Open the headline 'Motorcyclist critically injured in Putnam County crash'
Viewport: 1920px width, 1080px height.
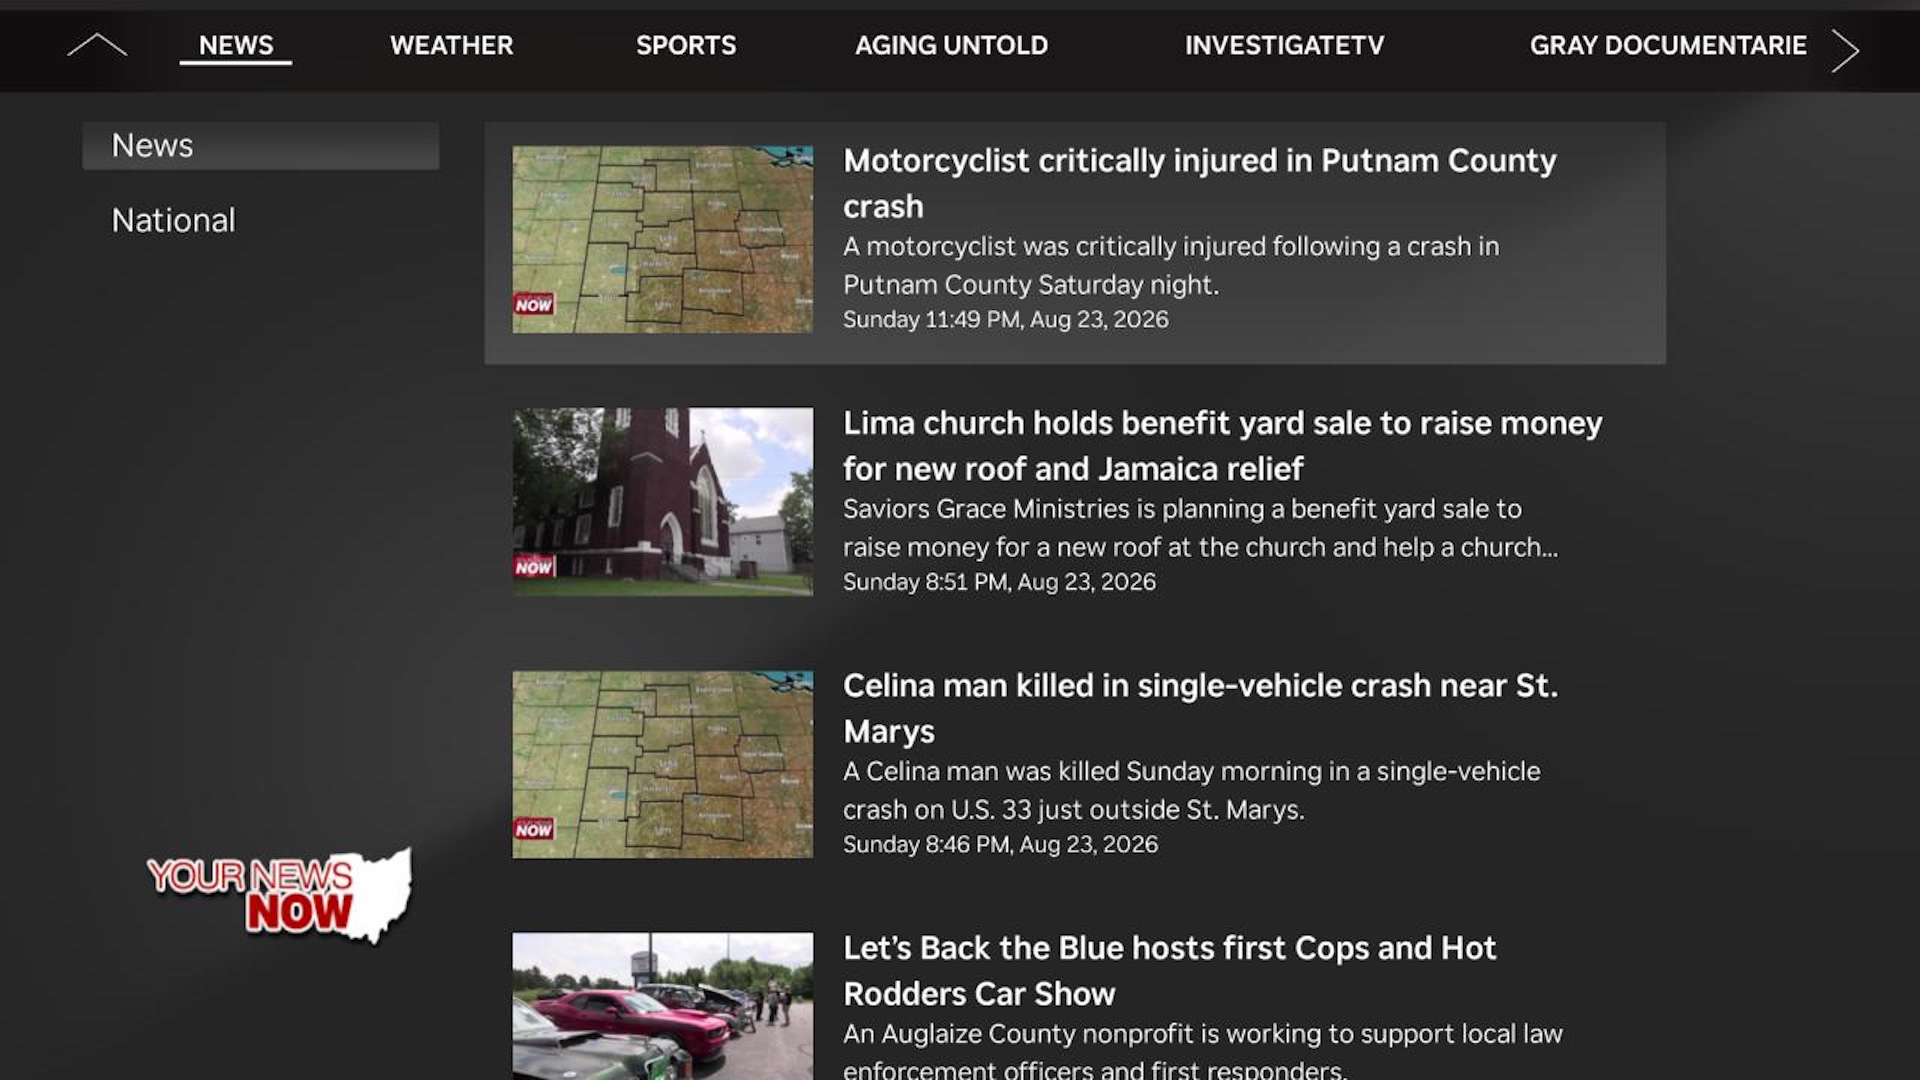click(x=1199, y=183)
